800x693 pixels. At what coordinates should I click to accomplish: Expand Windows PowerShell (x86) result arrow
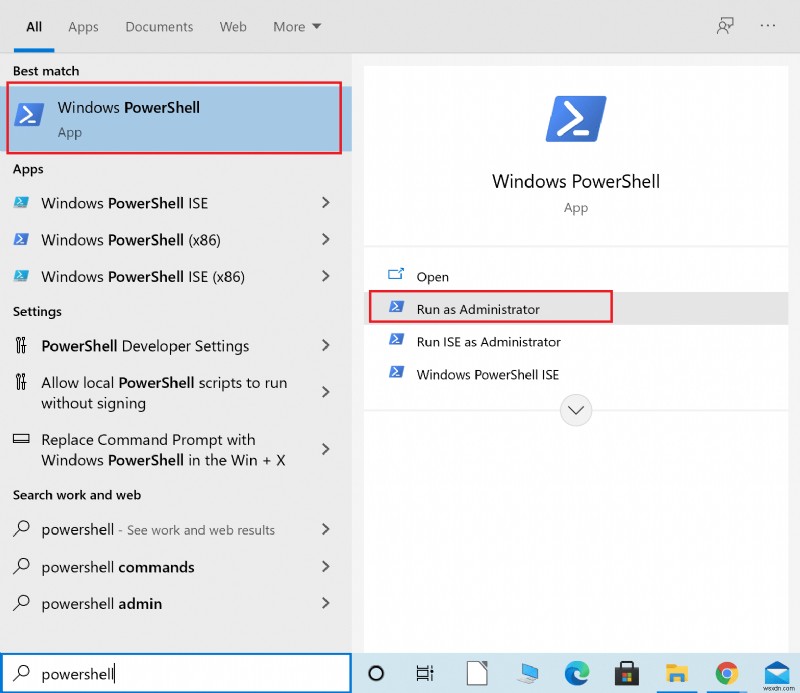326,239
